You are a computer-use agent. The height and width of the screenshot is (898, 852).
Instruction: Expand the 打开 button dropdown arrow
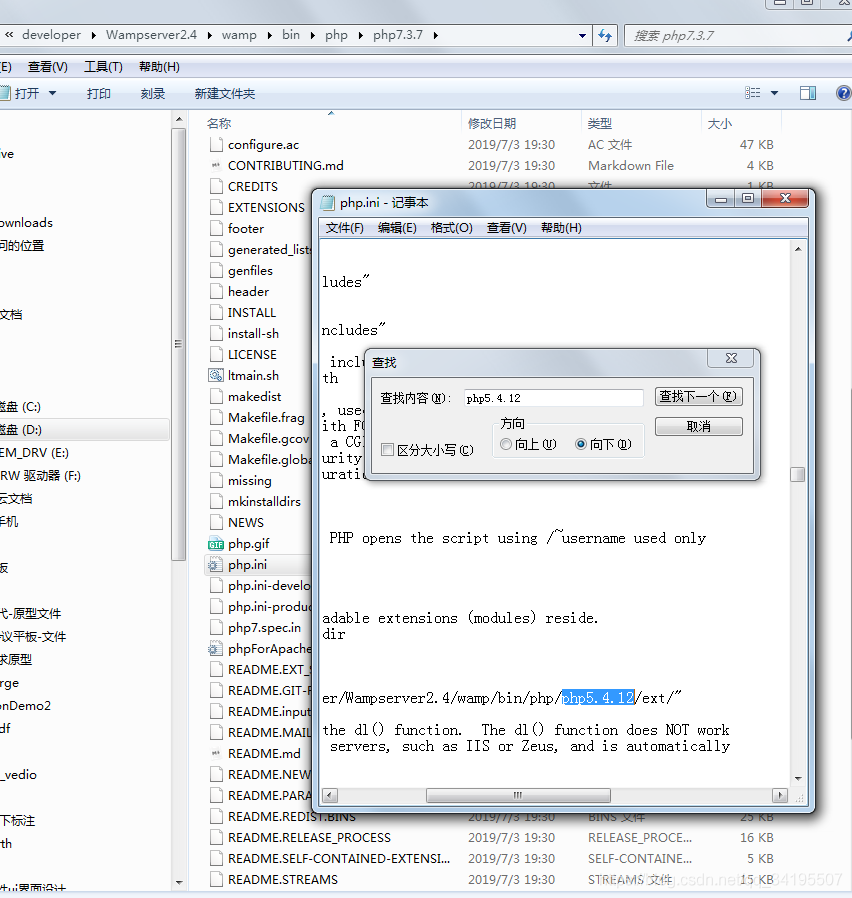pyautogui.click(x=53, y=93)
